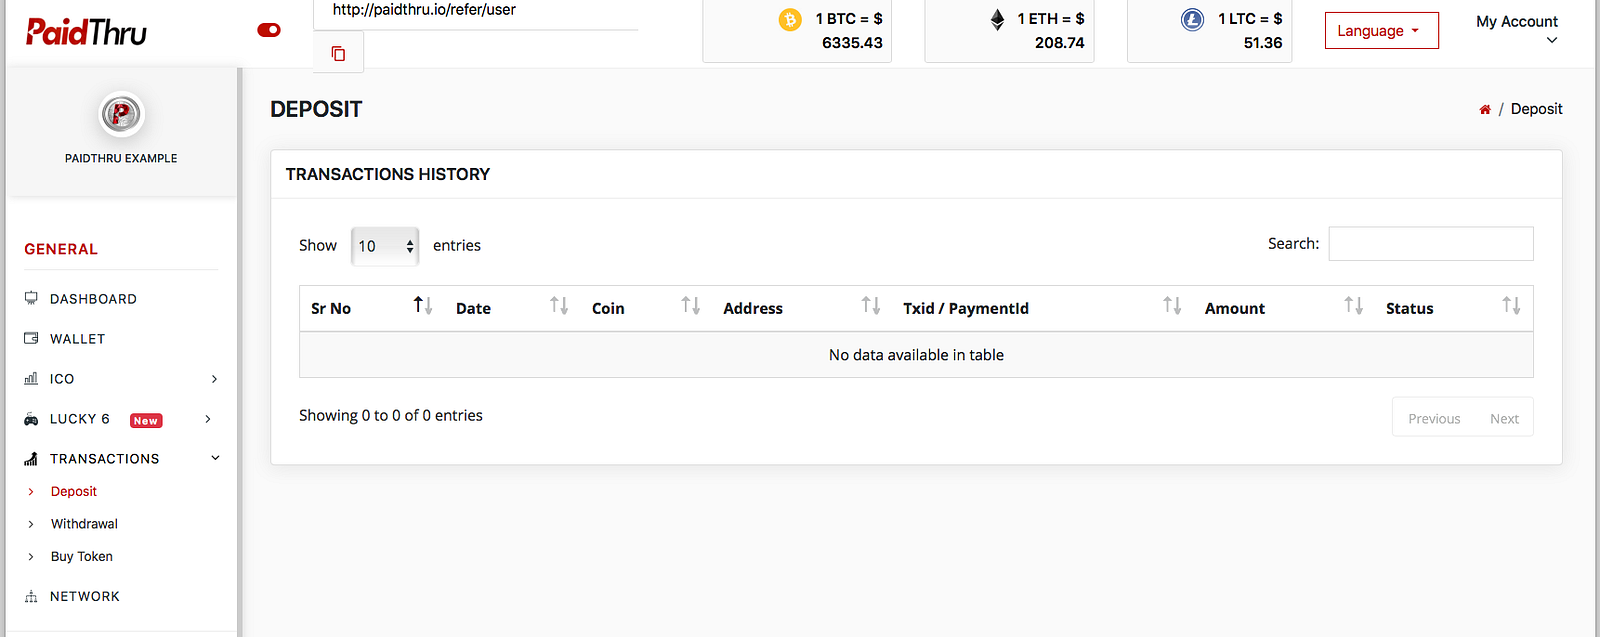Toggle the red sidebar switch

pos(269,30)
